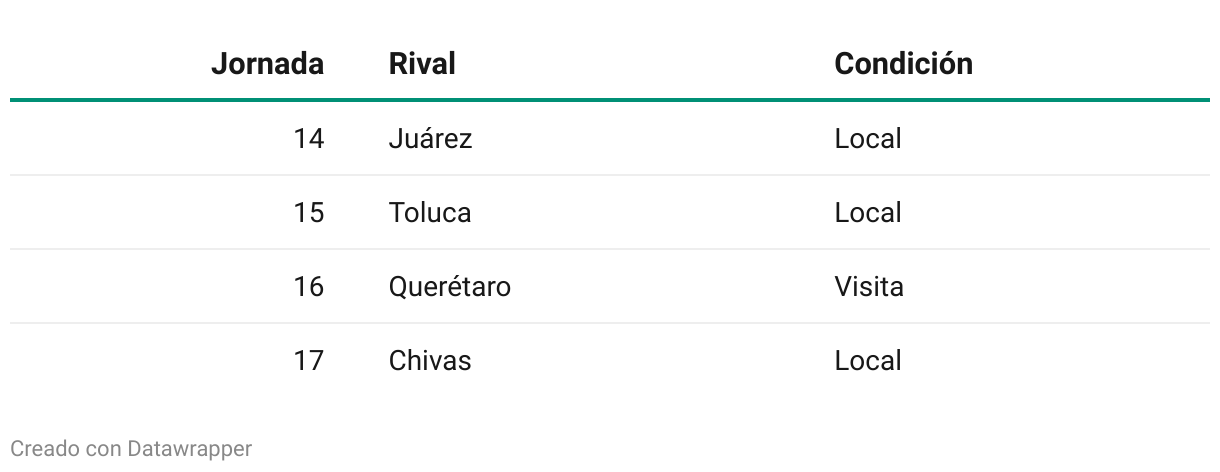Select the Toluca rival cell

click(430, 213)
